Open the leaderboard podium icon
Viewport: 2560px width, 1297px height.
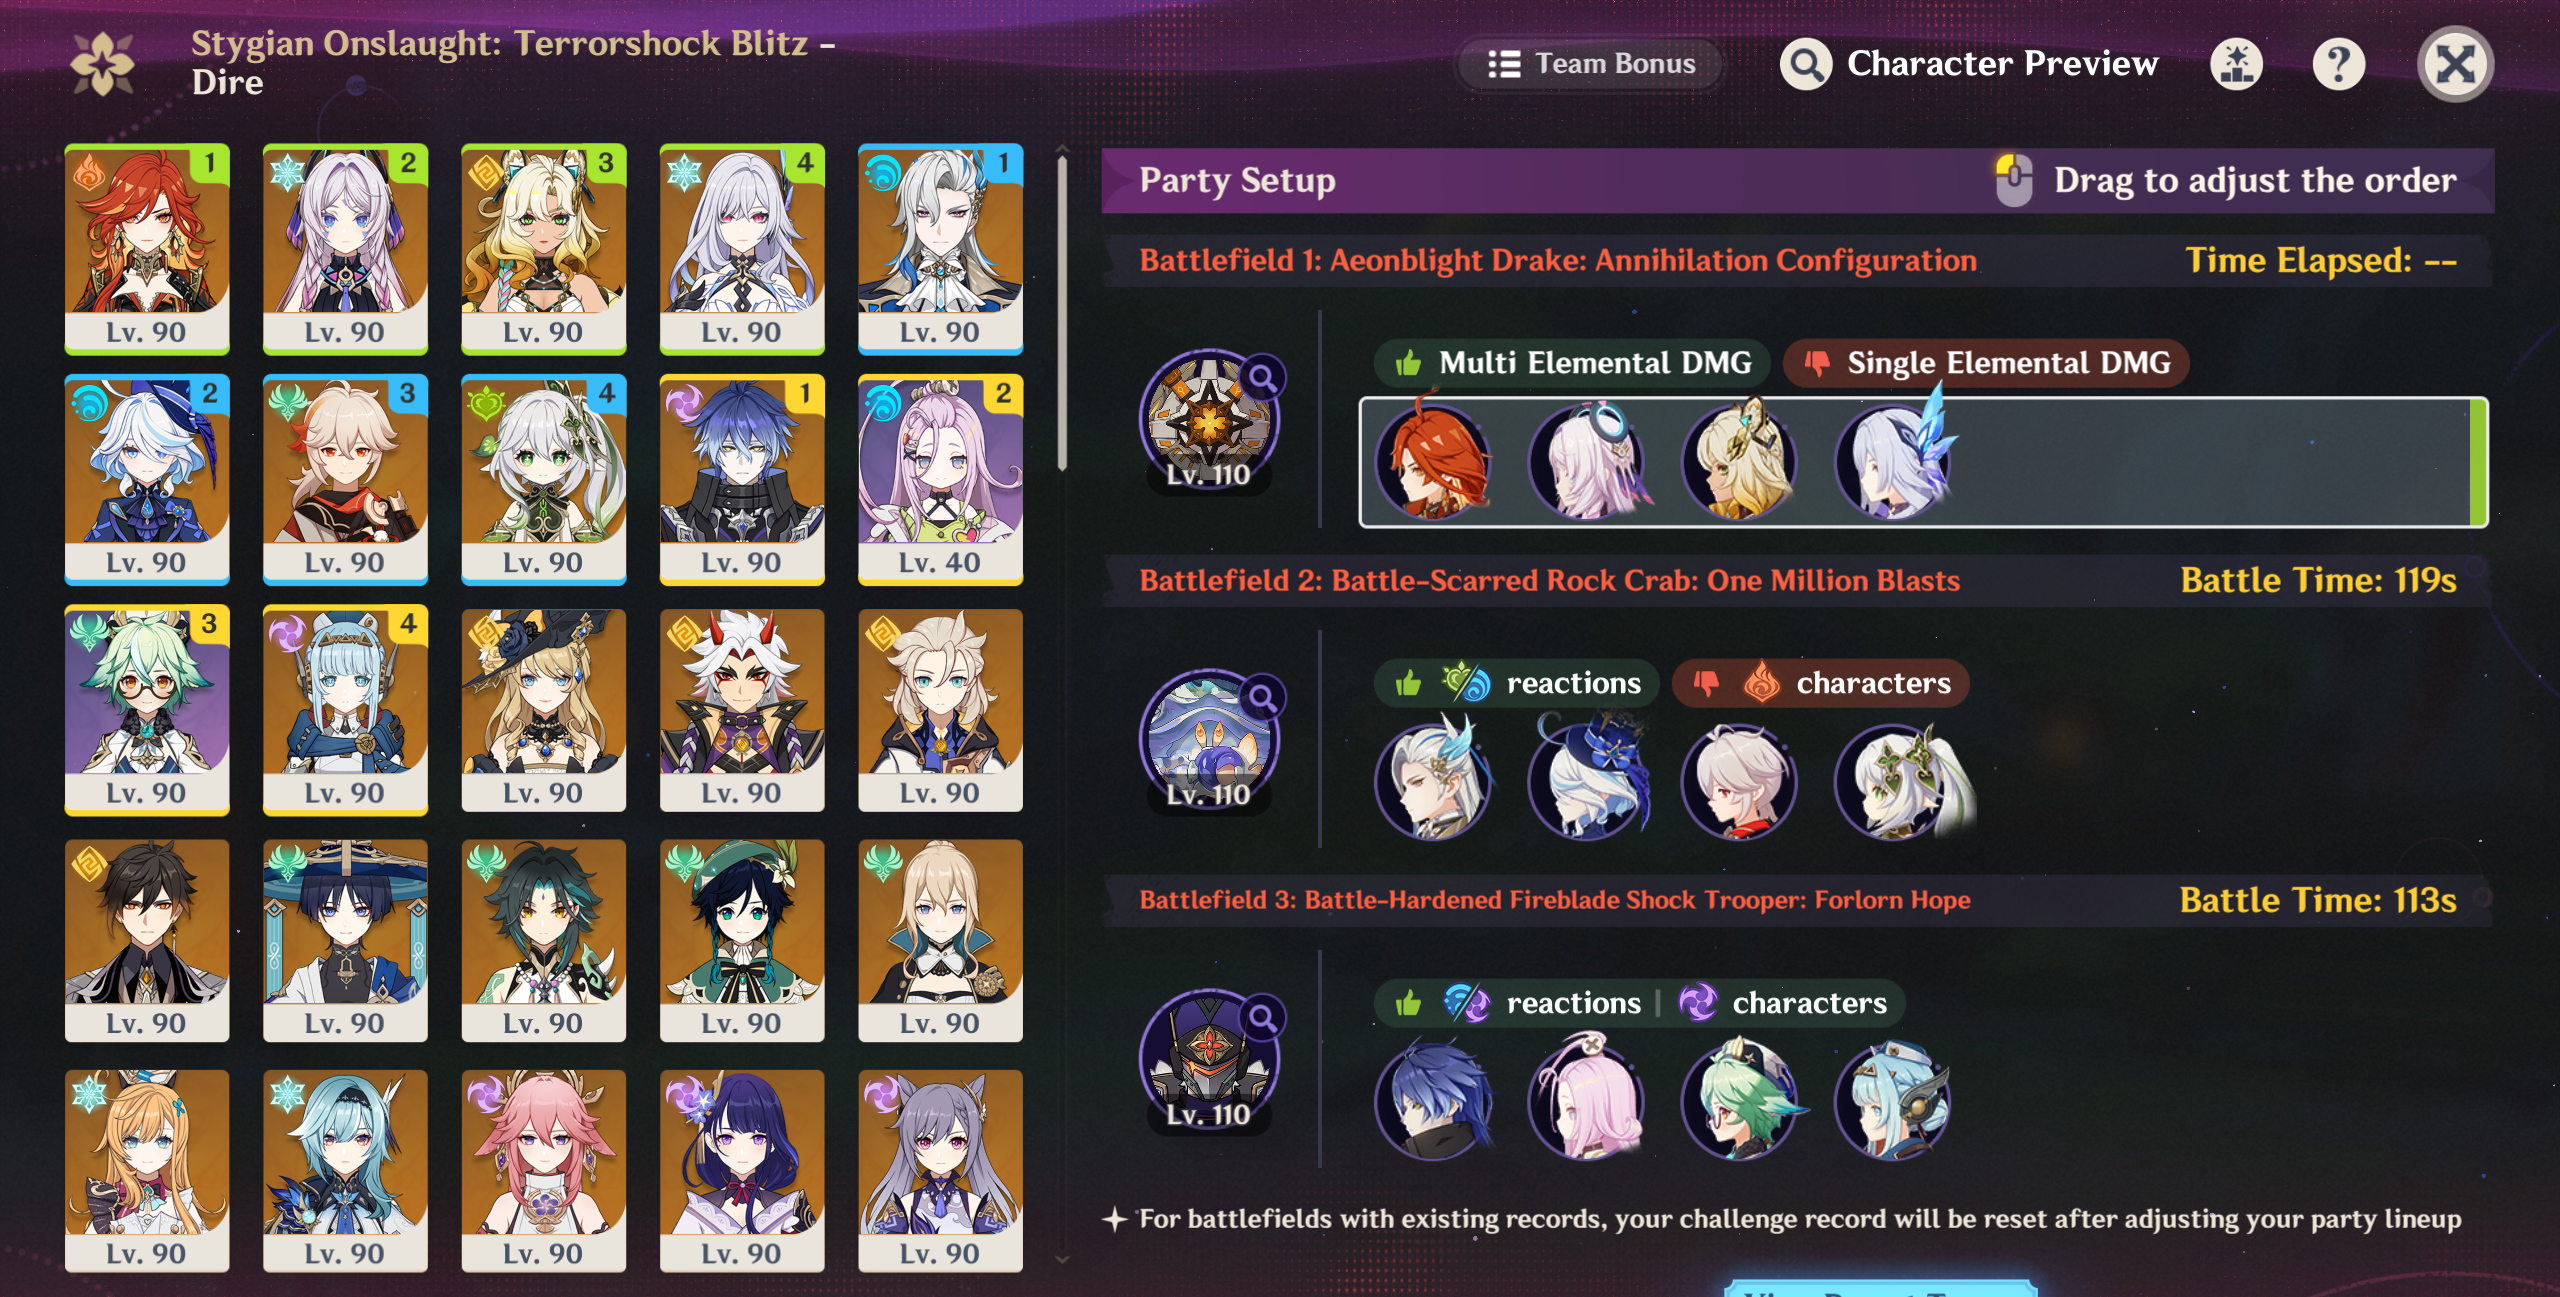(2236, 65)
